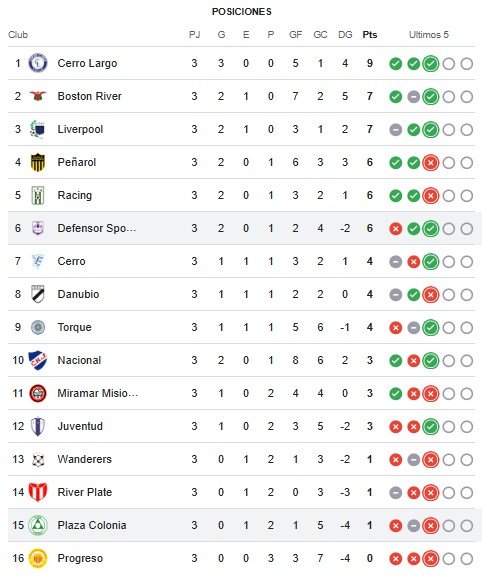The image size is (482, 580).
Task: Open the Miramar Misiones team link
Action: (x=98, y=393)
